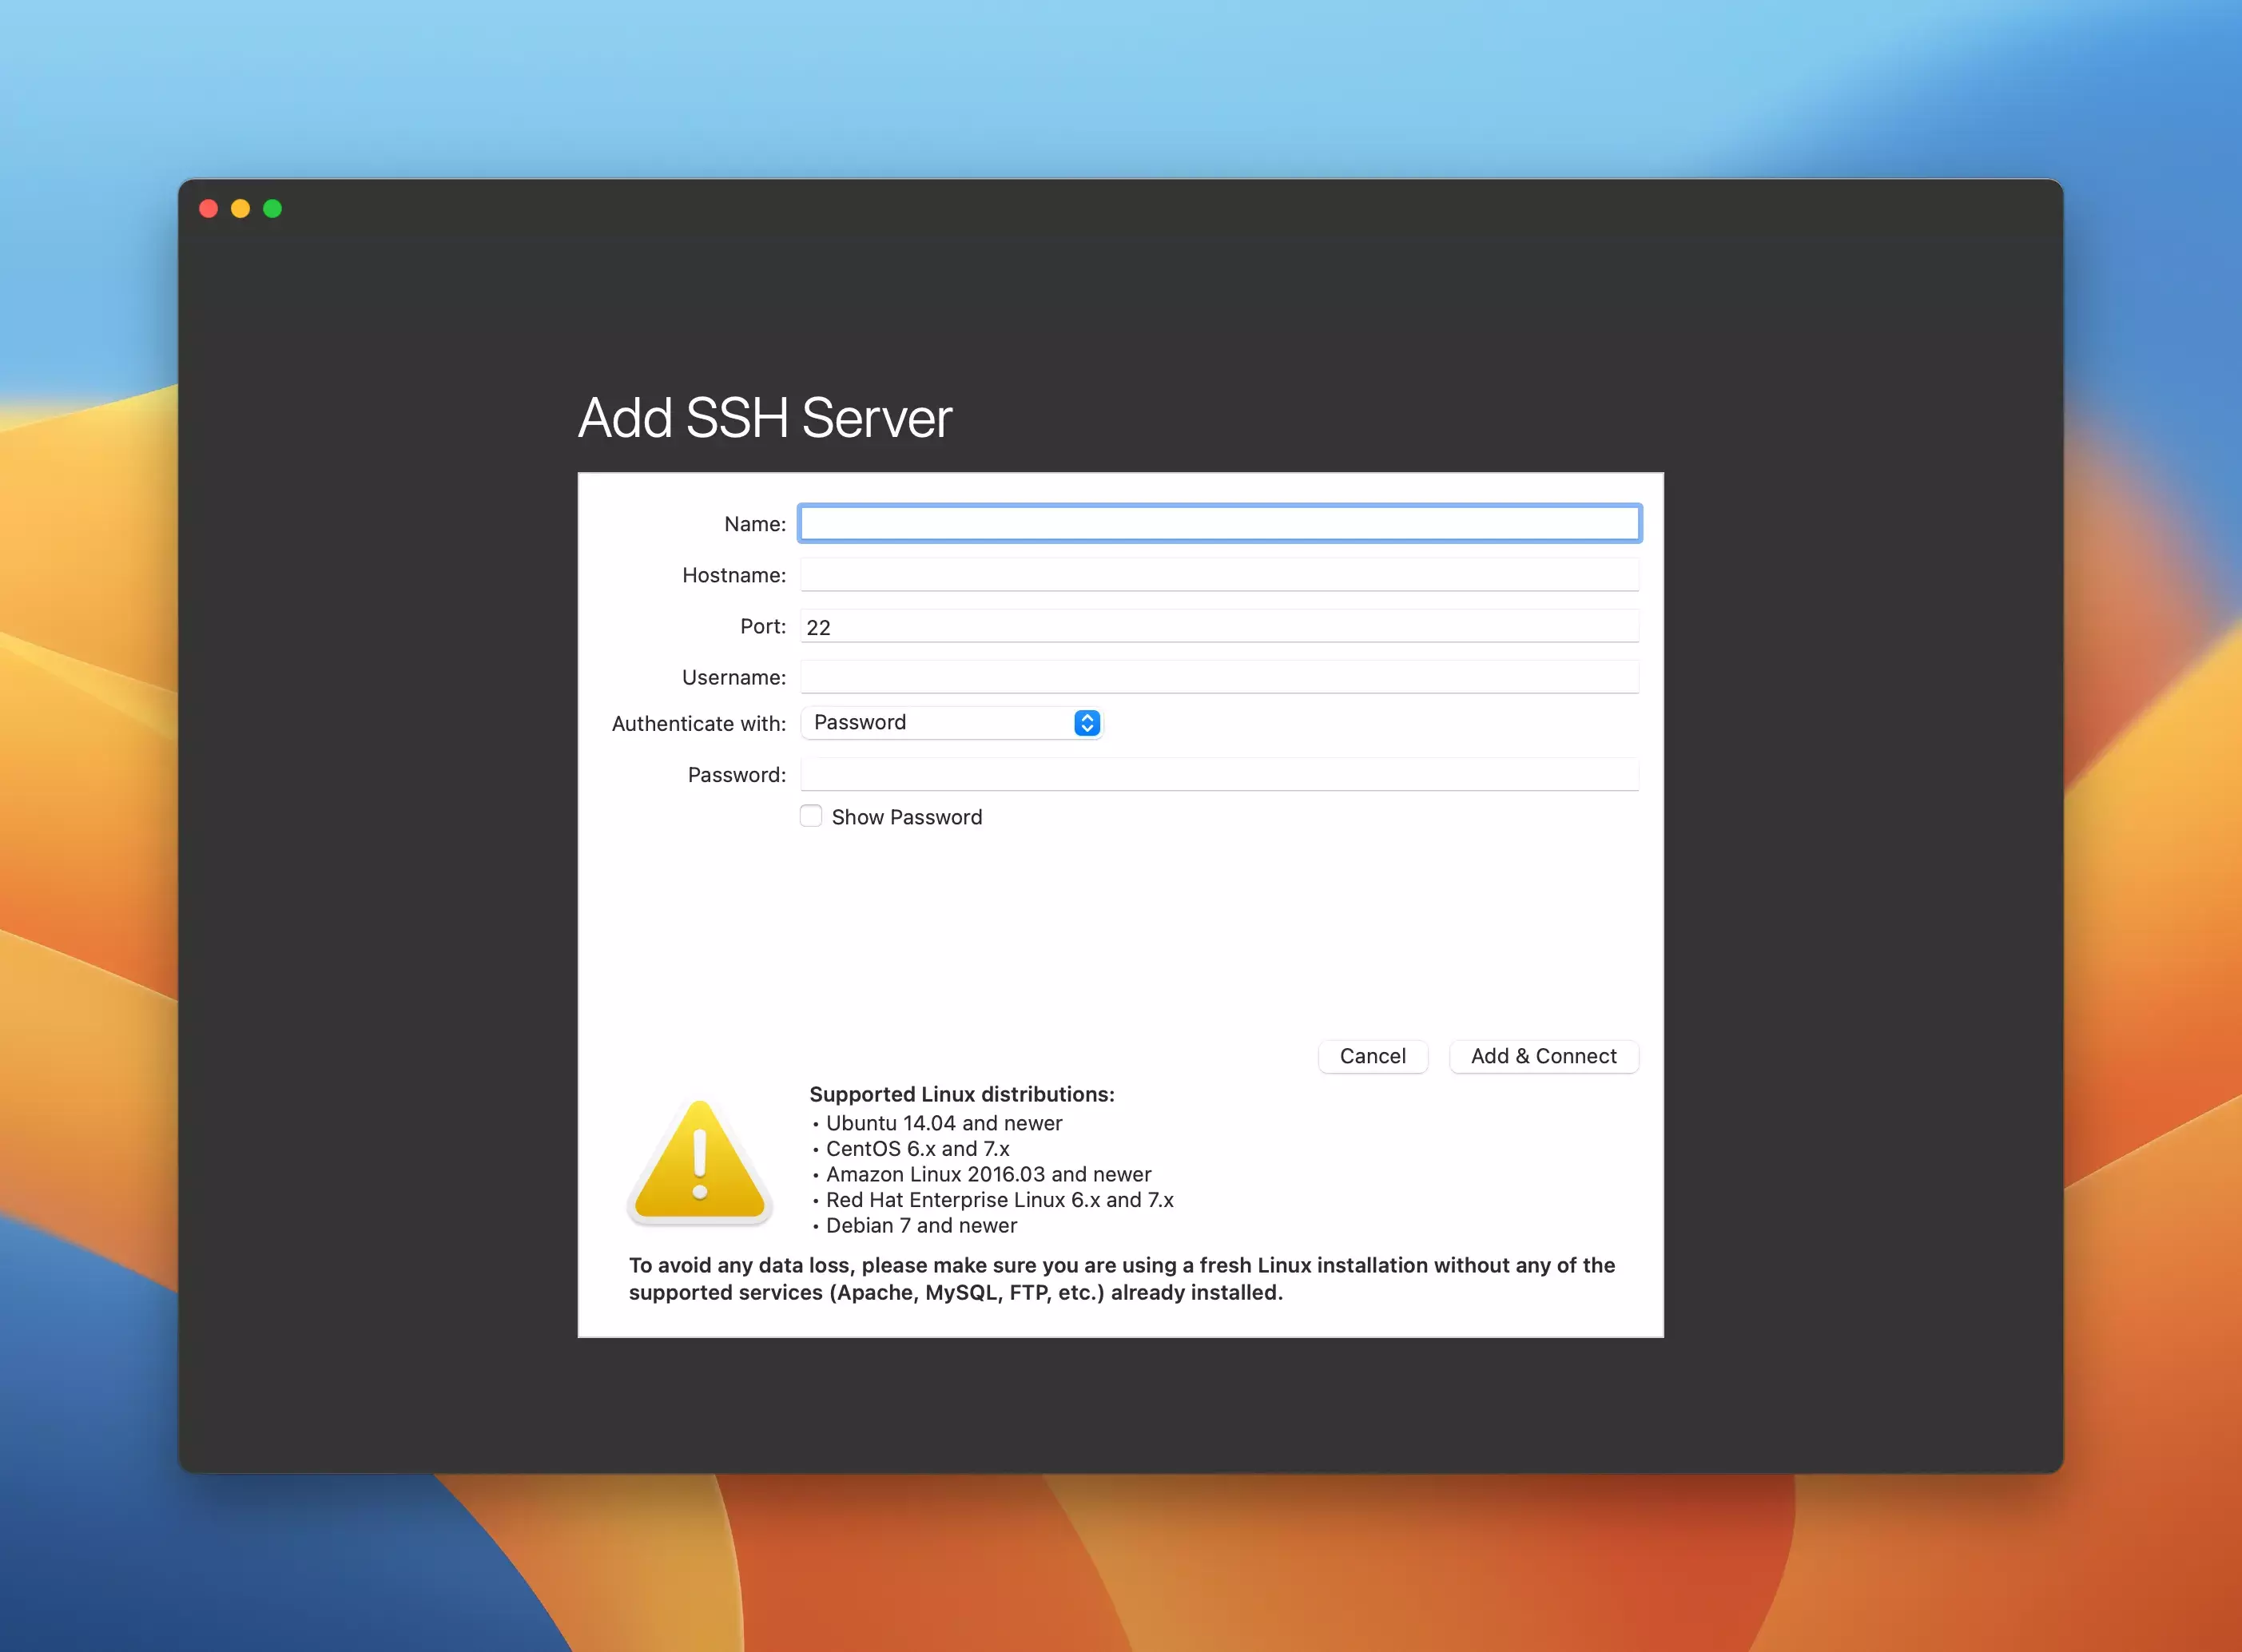Click the Cancel button
The image size is (2242, 1652).
[x=1372, y=1056]
